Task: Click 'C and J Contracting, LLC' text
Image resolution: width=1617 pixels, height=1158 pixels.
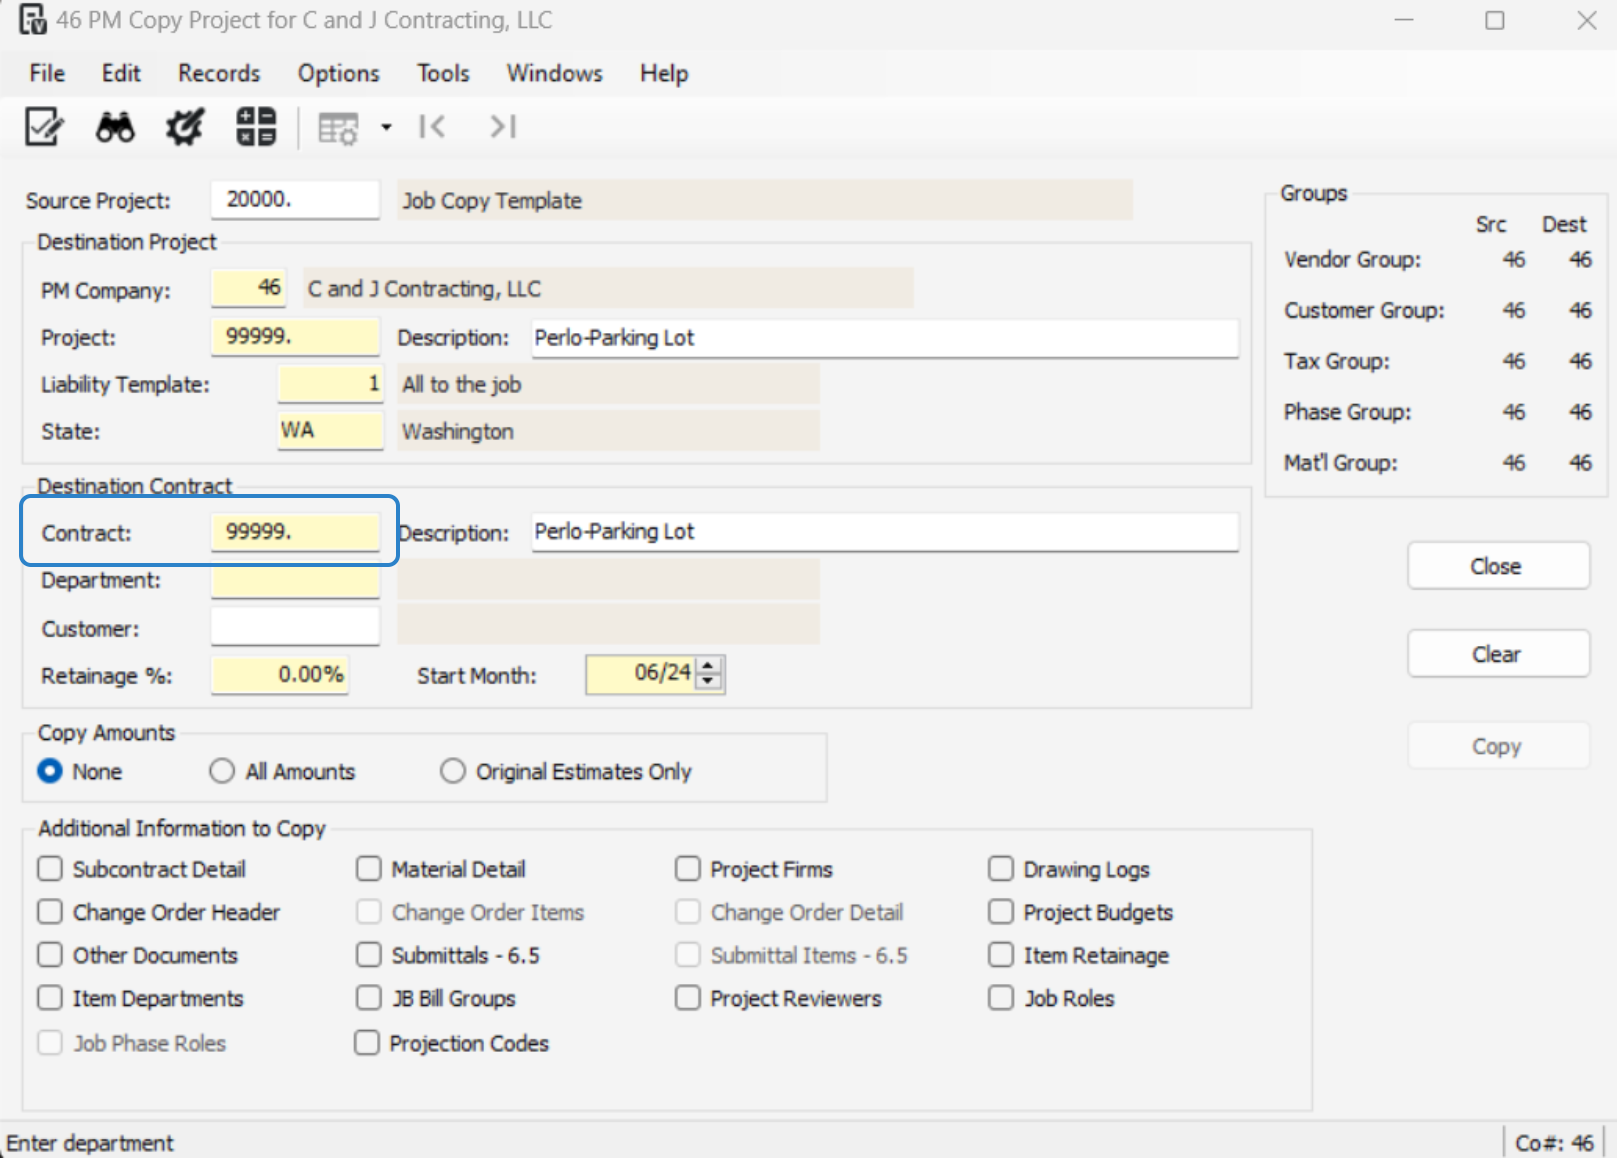Action: [424, 289]
